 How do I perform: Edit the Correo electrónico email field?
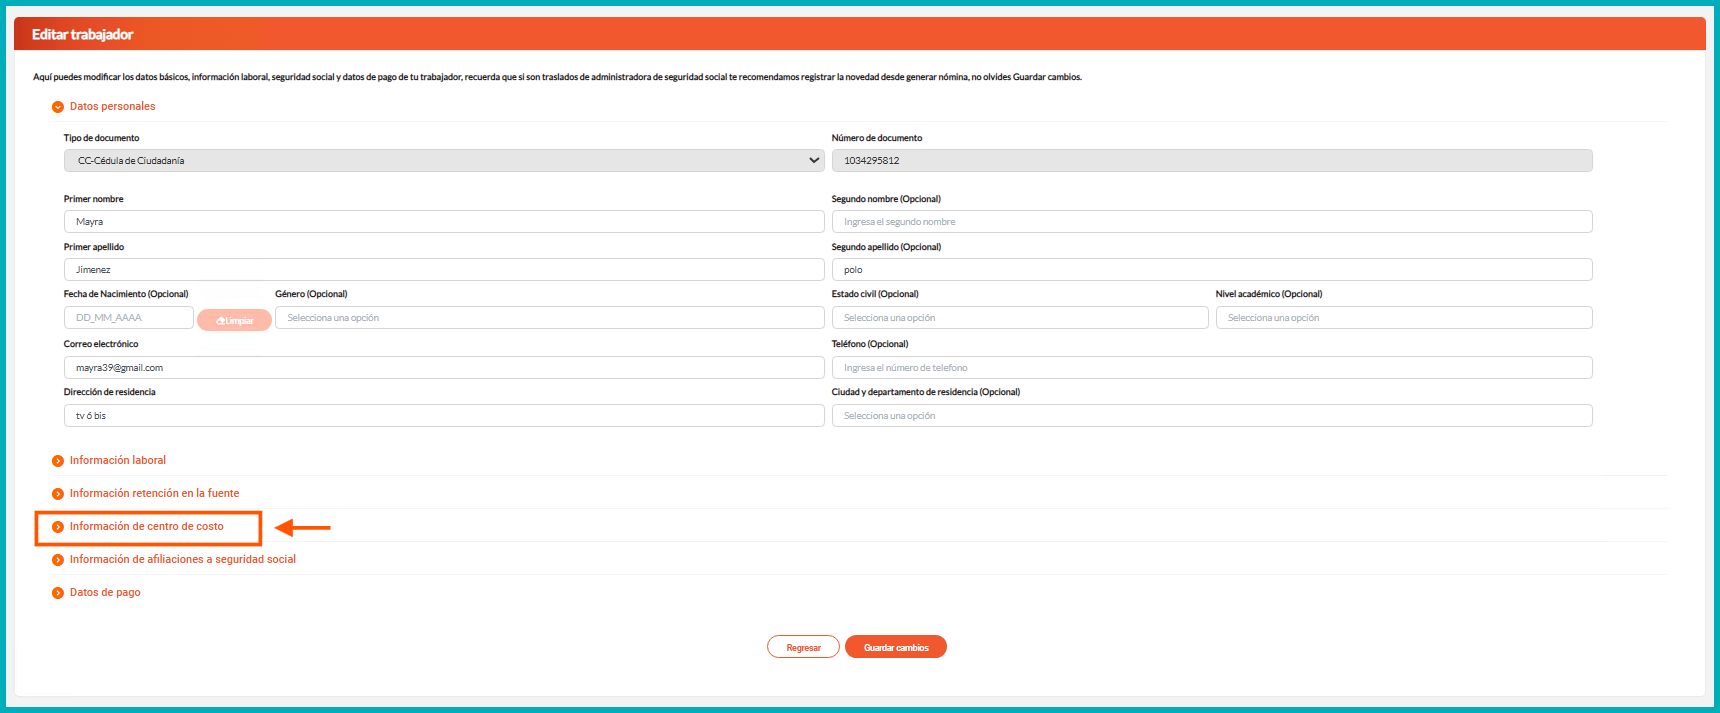(444, 368)
